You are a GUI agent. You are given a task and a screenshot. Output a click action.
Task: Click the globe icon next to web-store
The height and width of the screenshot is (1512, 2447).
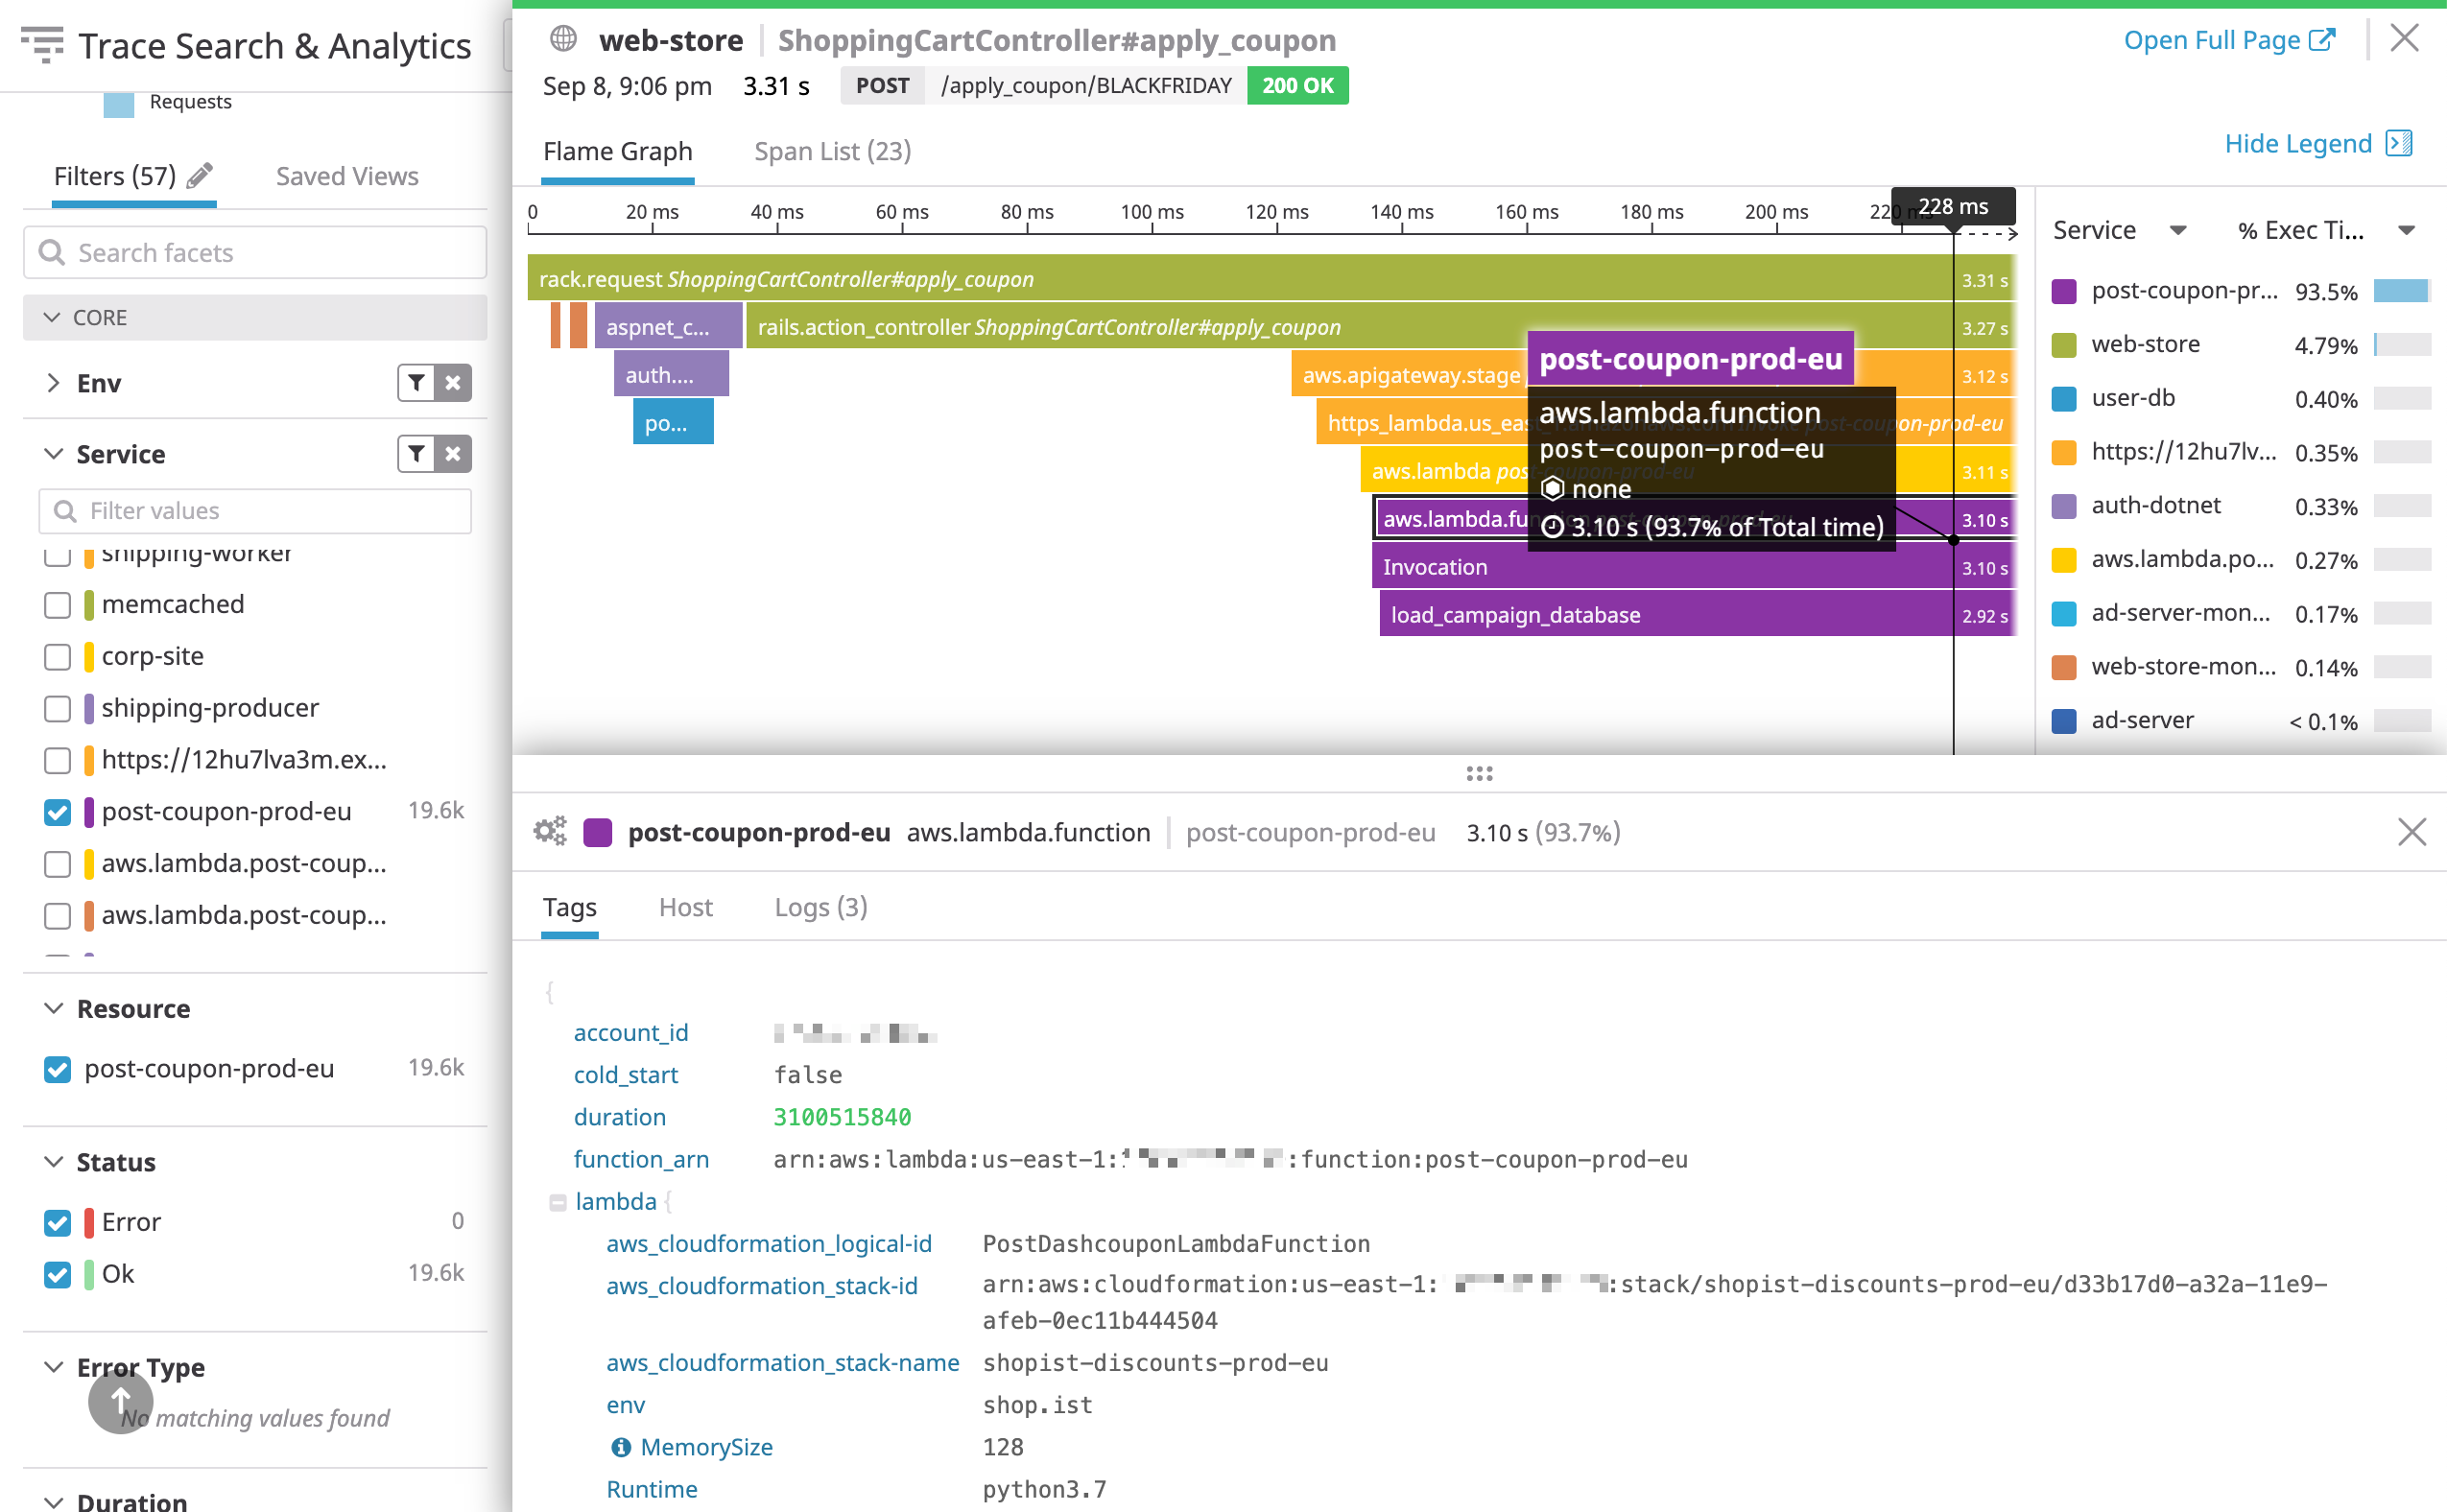tap(563, 39)
